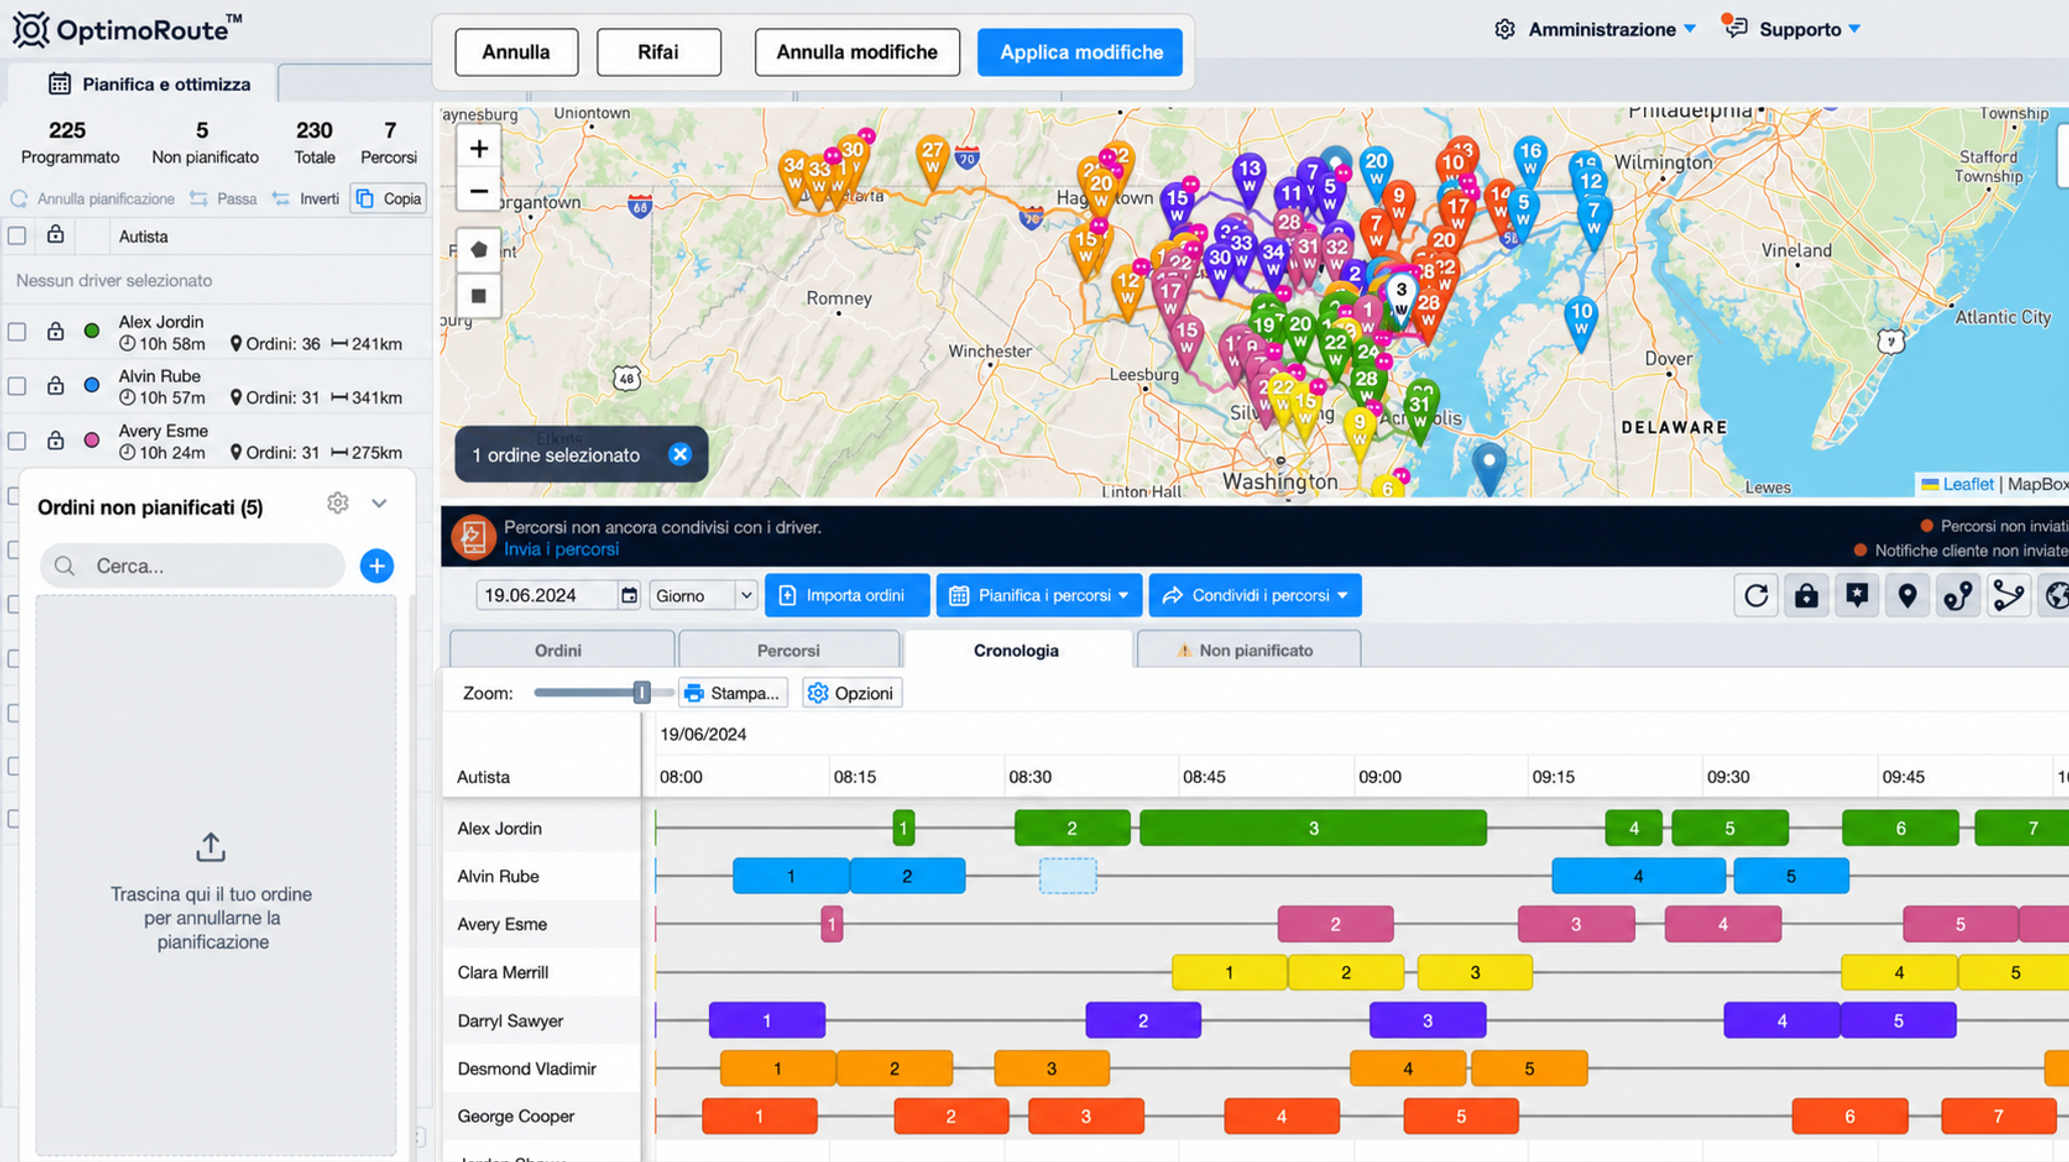Screen dimensions: 2069x1162
Task: Collapse the Ordini non pianificati panel
Action: click(x=379, y=503)
